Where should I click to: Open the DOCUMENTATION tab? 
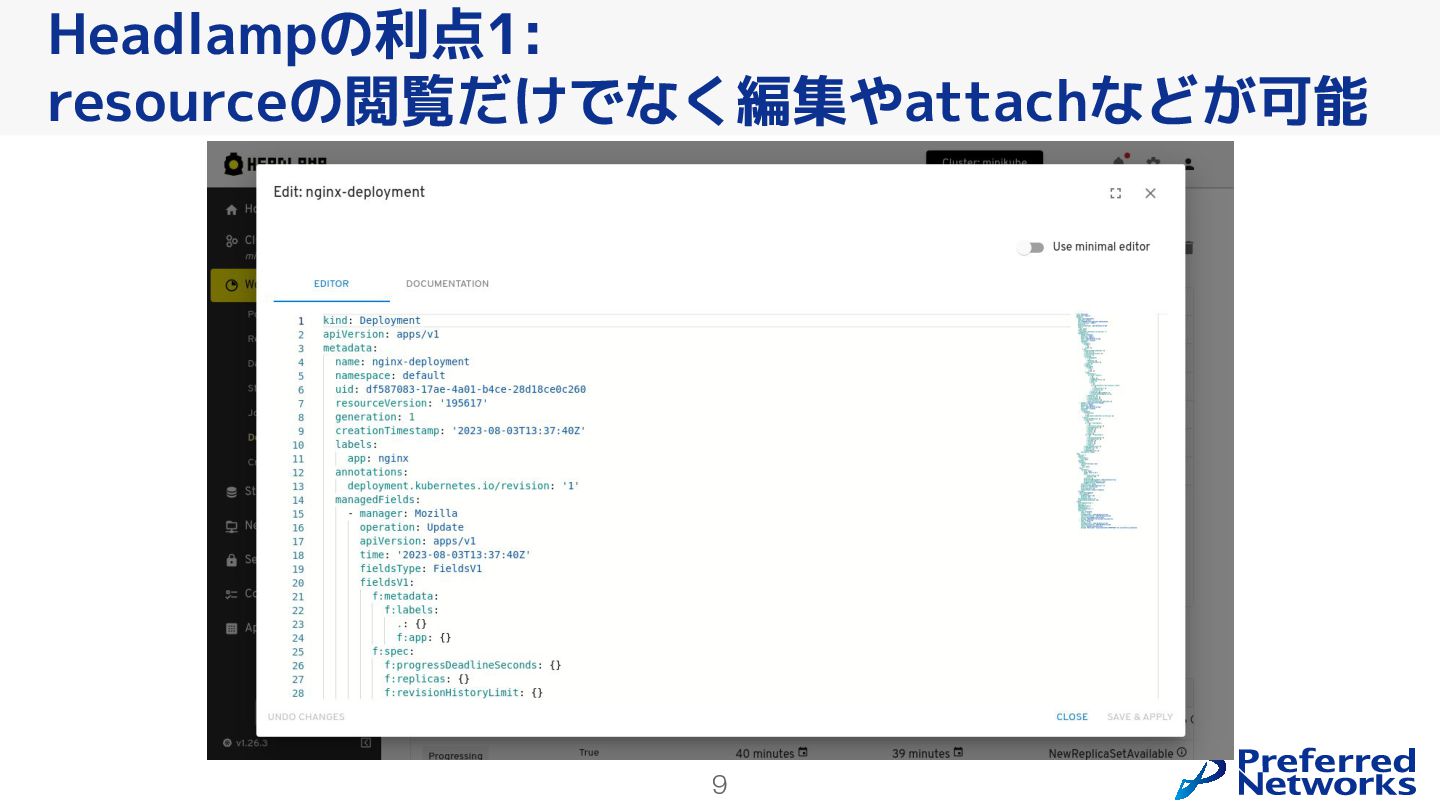(447, 284)
